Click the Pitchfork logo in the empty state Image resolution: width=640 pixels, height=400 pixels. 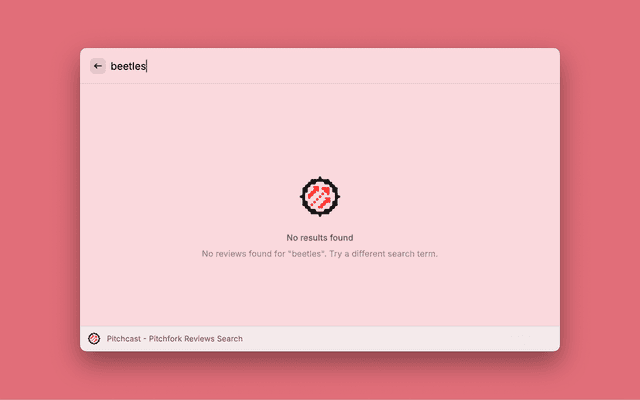[320, 196]
